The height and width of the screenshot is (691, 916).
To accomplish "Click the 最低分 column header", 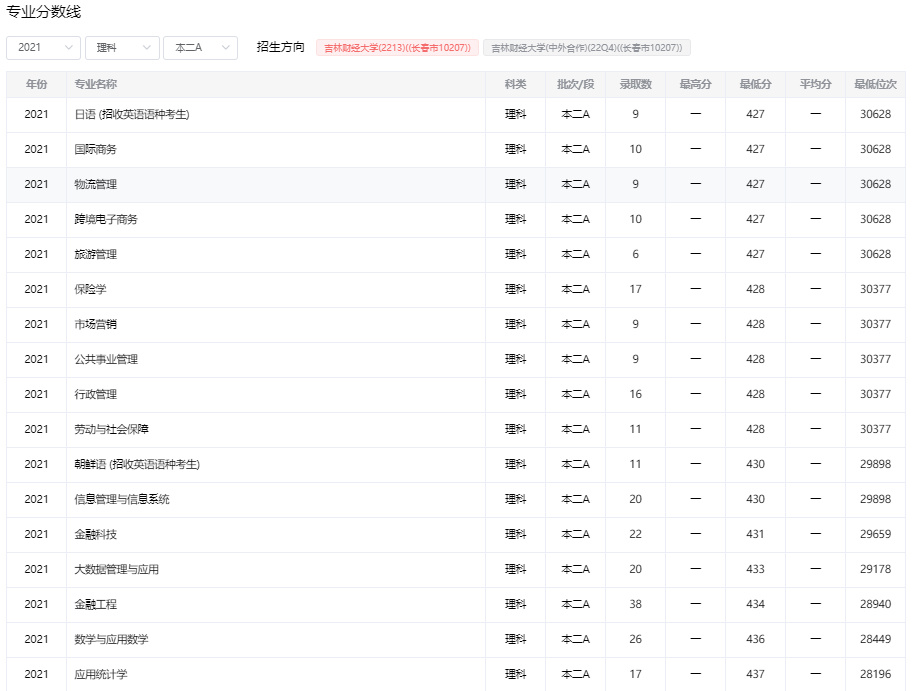I will (x=755, y=85).
